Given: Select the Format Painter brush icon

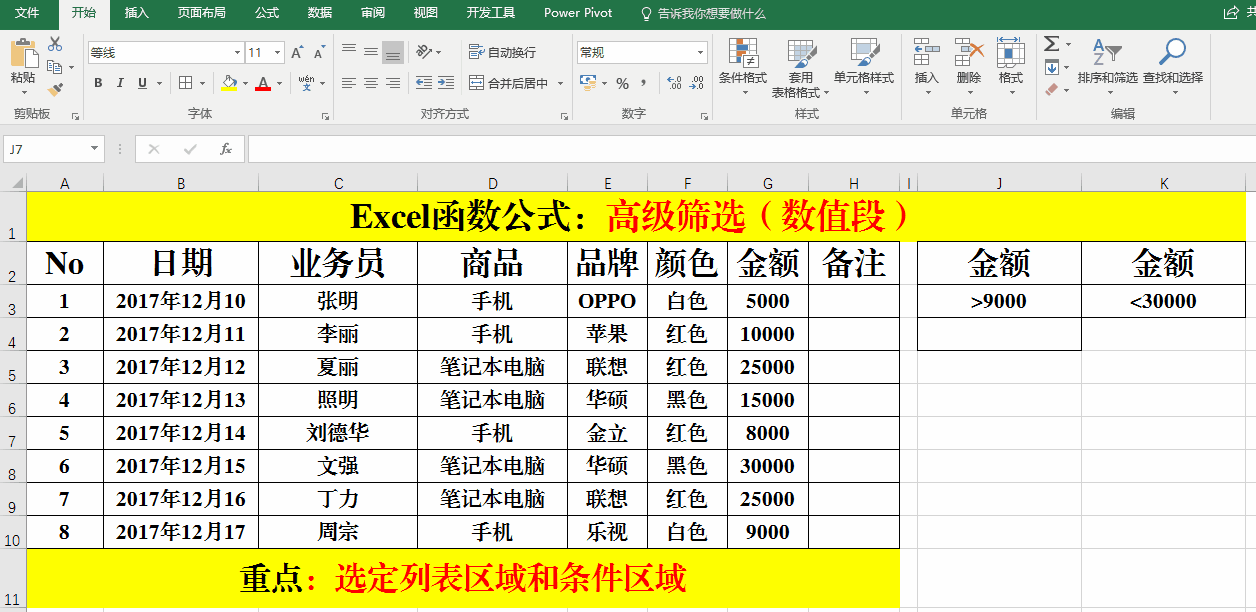Looking at the screenshot, I should click(55, 90).
